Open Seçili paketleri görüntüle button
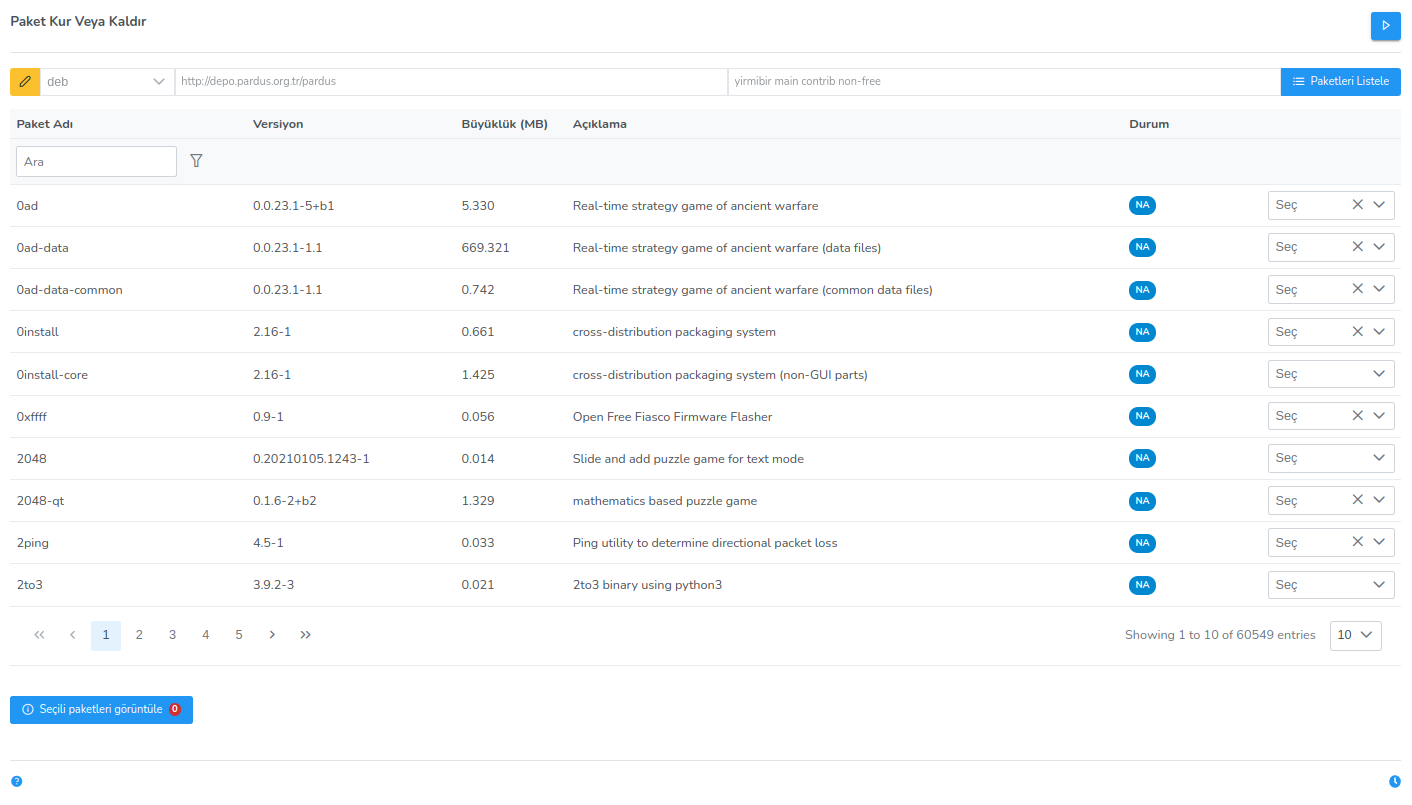 point(101,710)
